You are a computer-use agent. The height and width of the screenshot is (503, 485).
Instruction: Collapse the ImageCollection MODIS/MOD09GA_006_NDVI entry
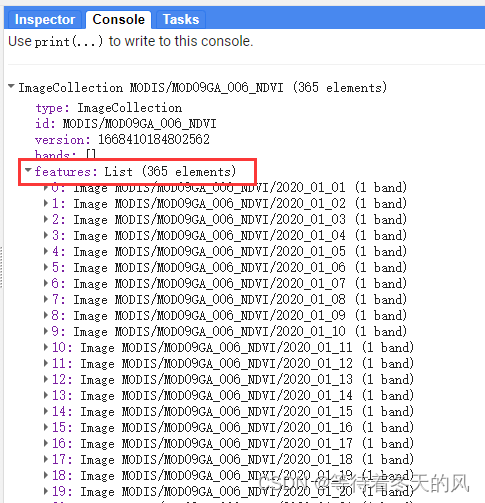pos(11,86)
